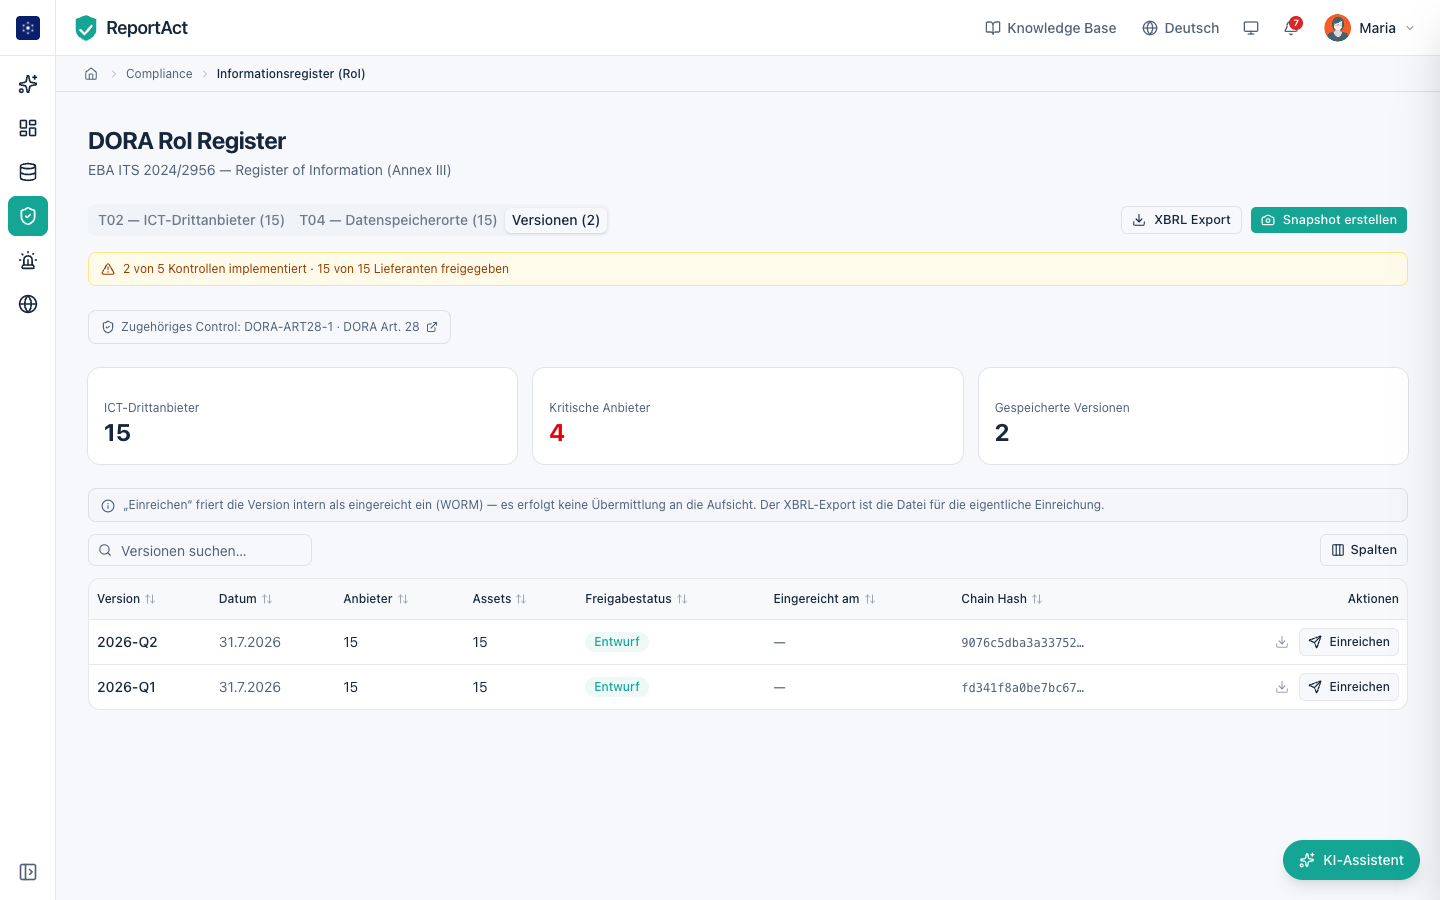Select the 2026-Q2 version cell
Viewport: 1440px width, 900px height.
[x=127, y=642]
